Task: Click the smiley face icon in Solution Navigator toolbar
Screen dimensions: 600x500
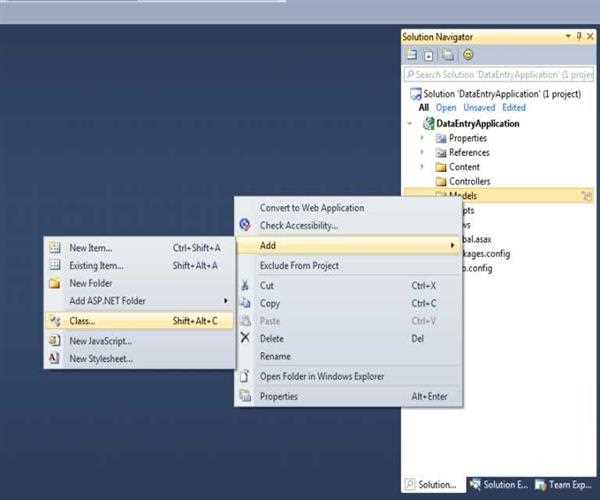Action: (468, 55)
